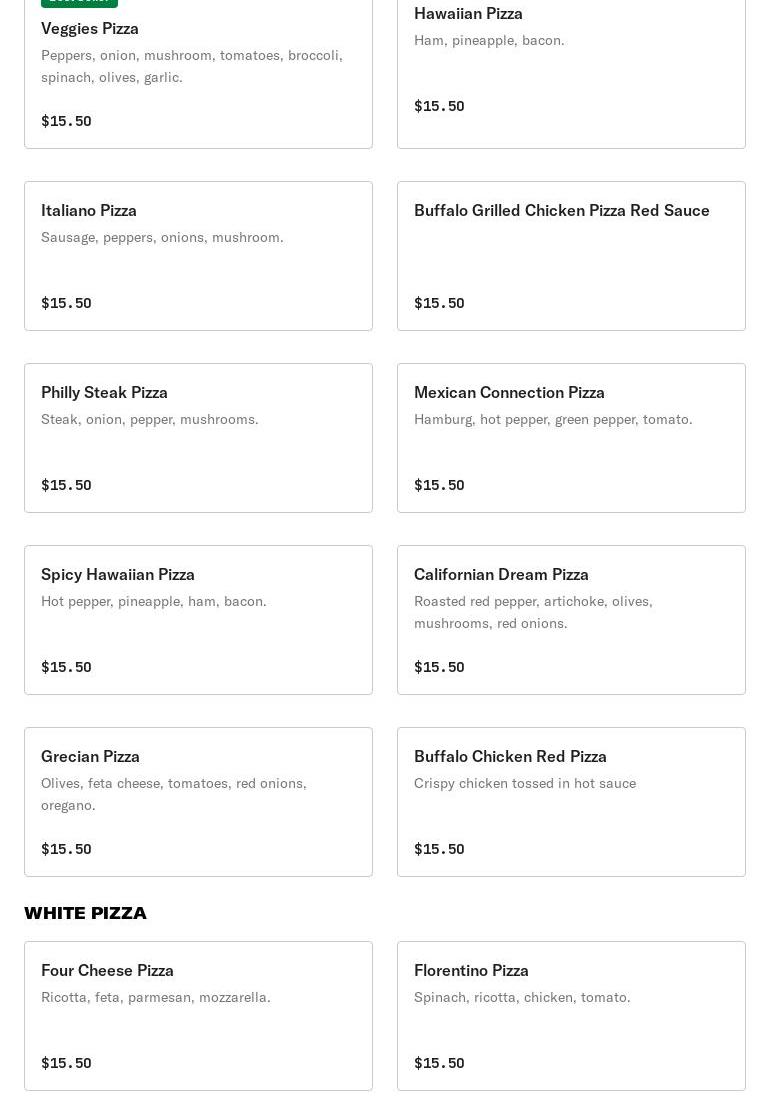Click the green badge above Veggies Pizza
770x1106 pixels.
(80, 3)
